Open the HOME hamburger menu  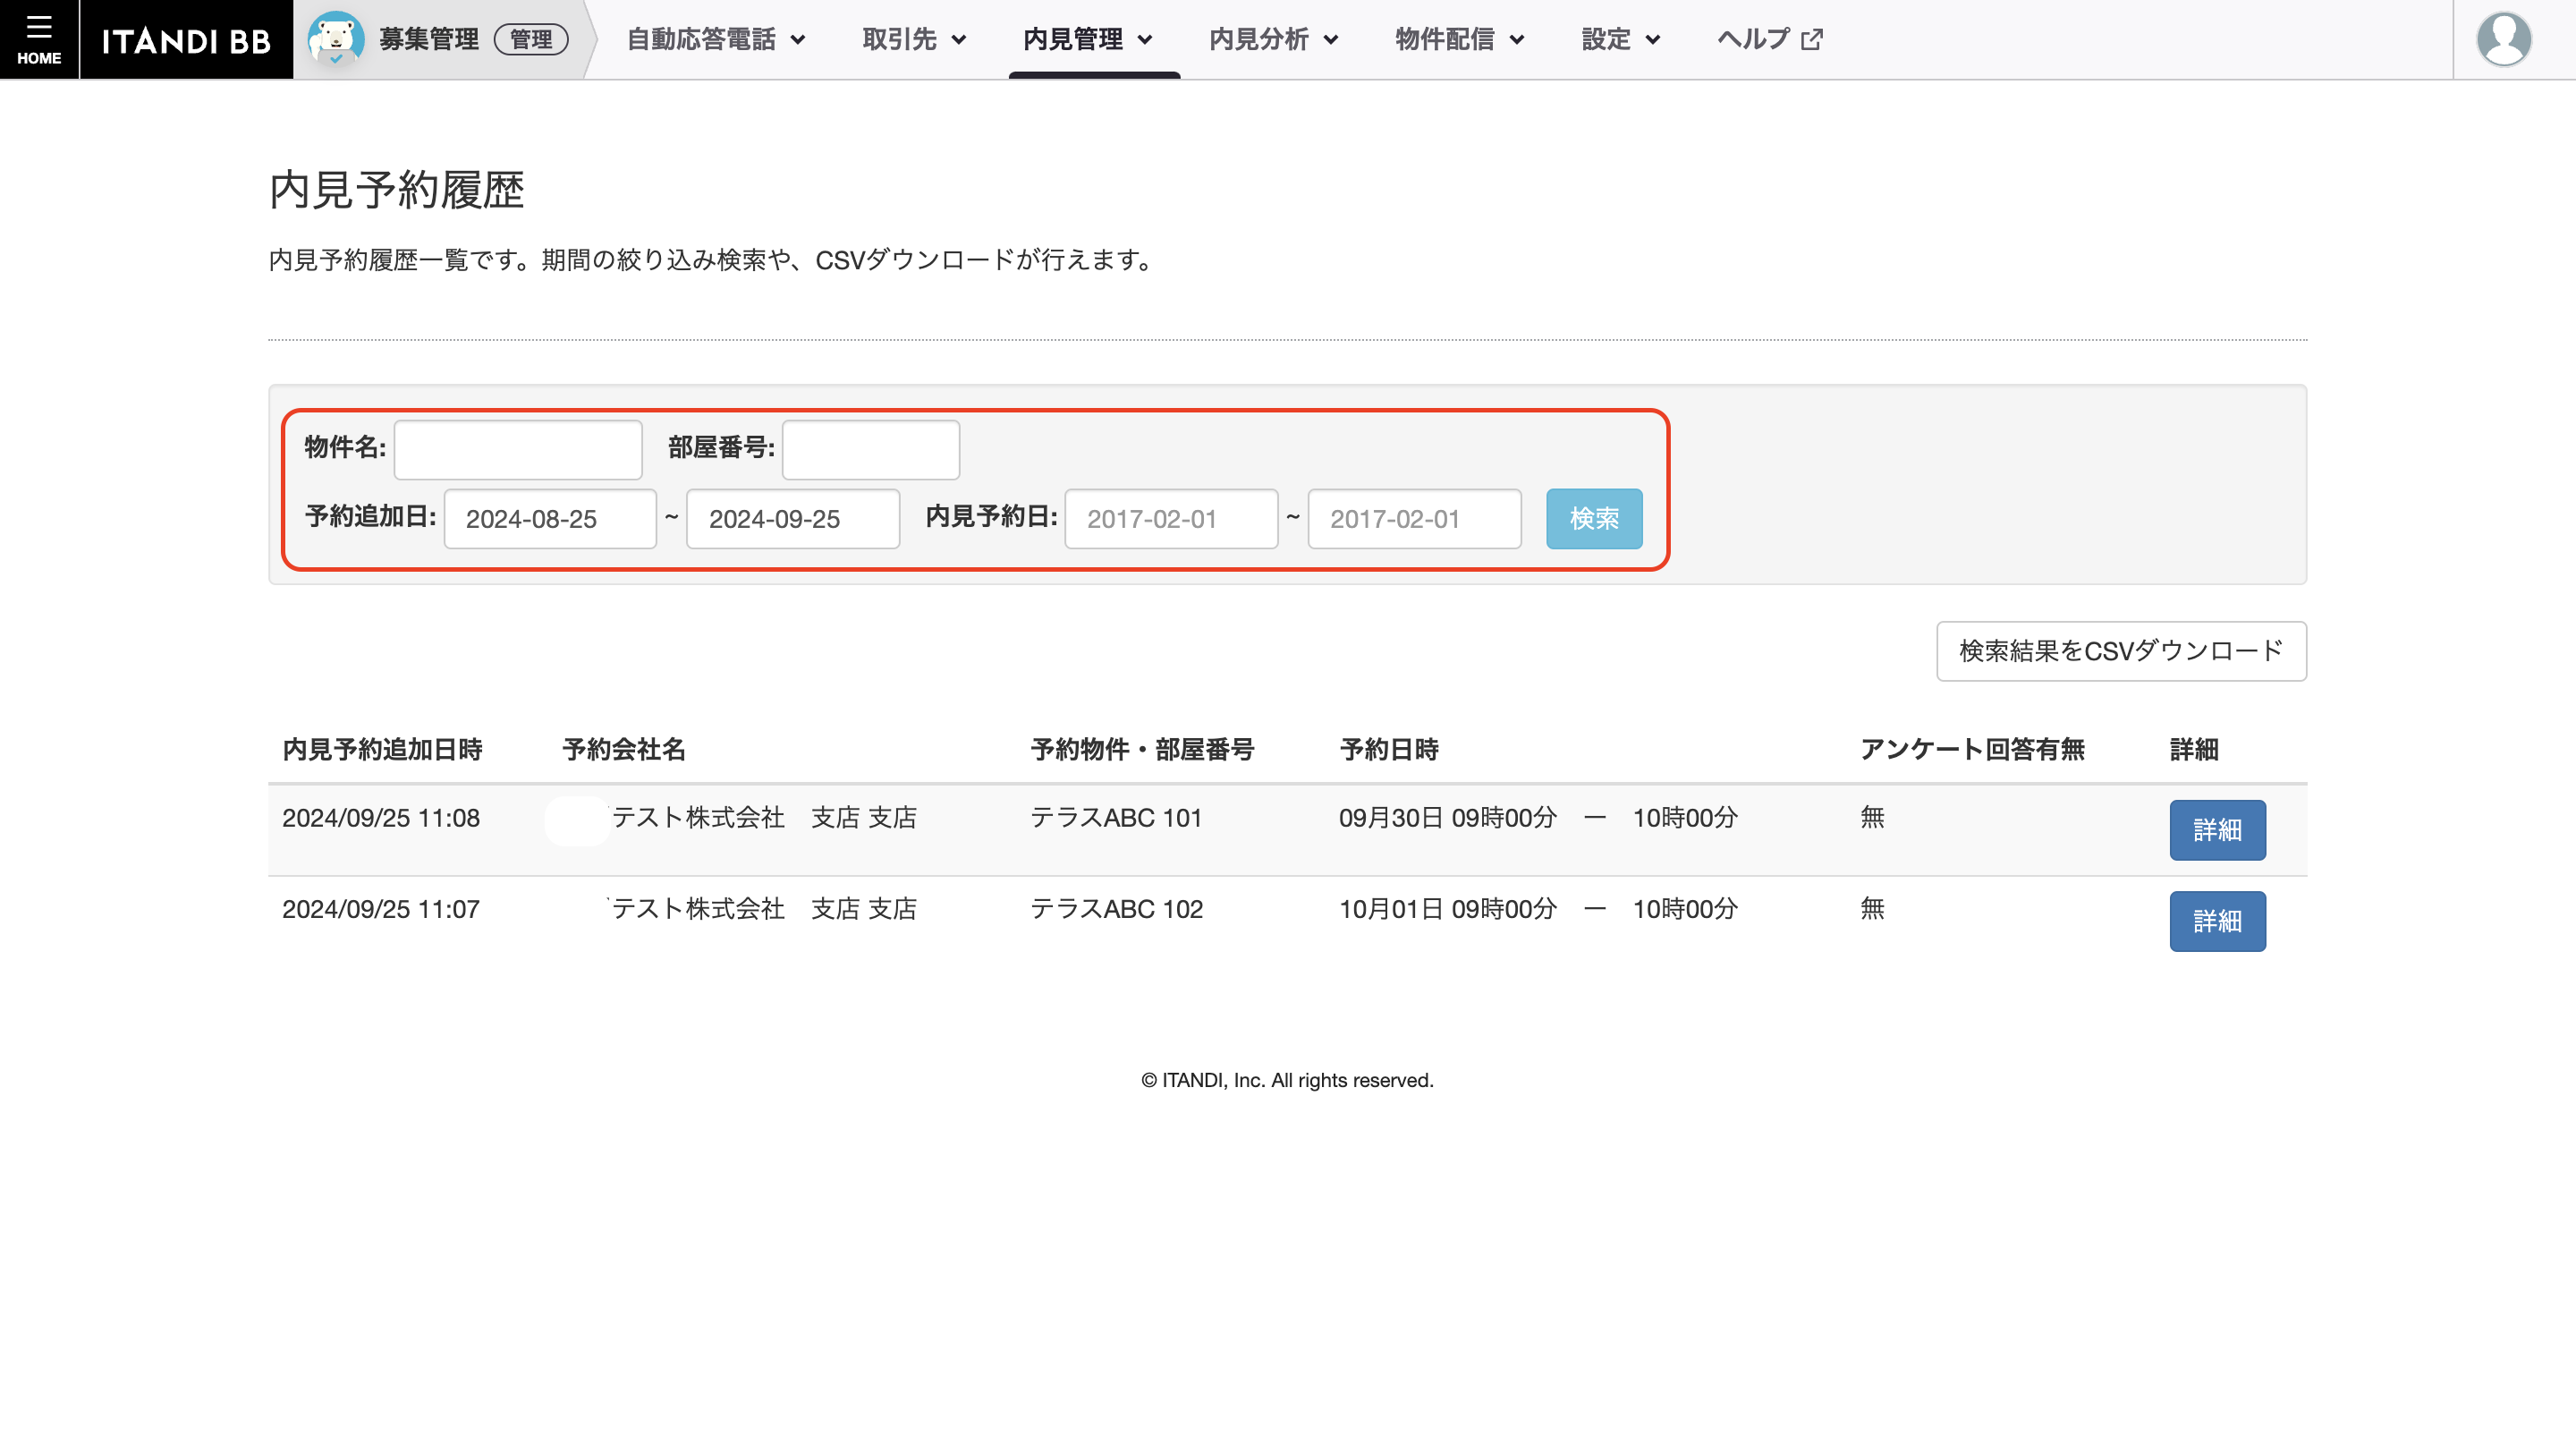[x=39, y=39]
